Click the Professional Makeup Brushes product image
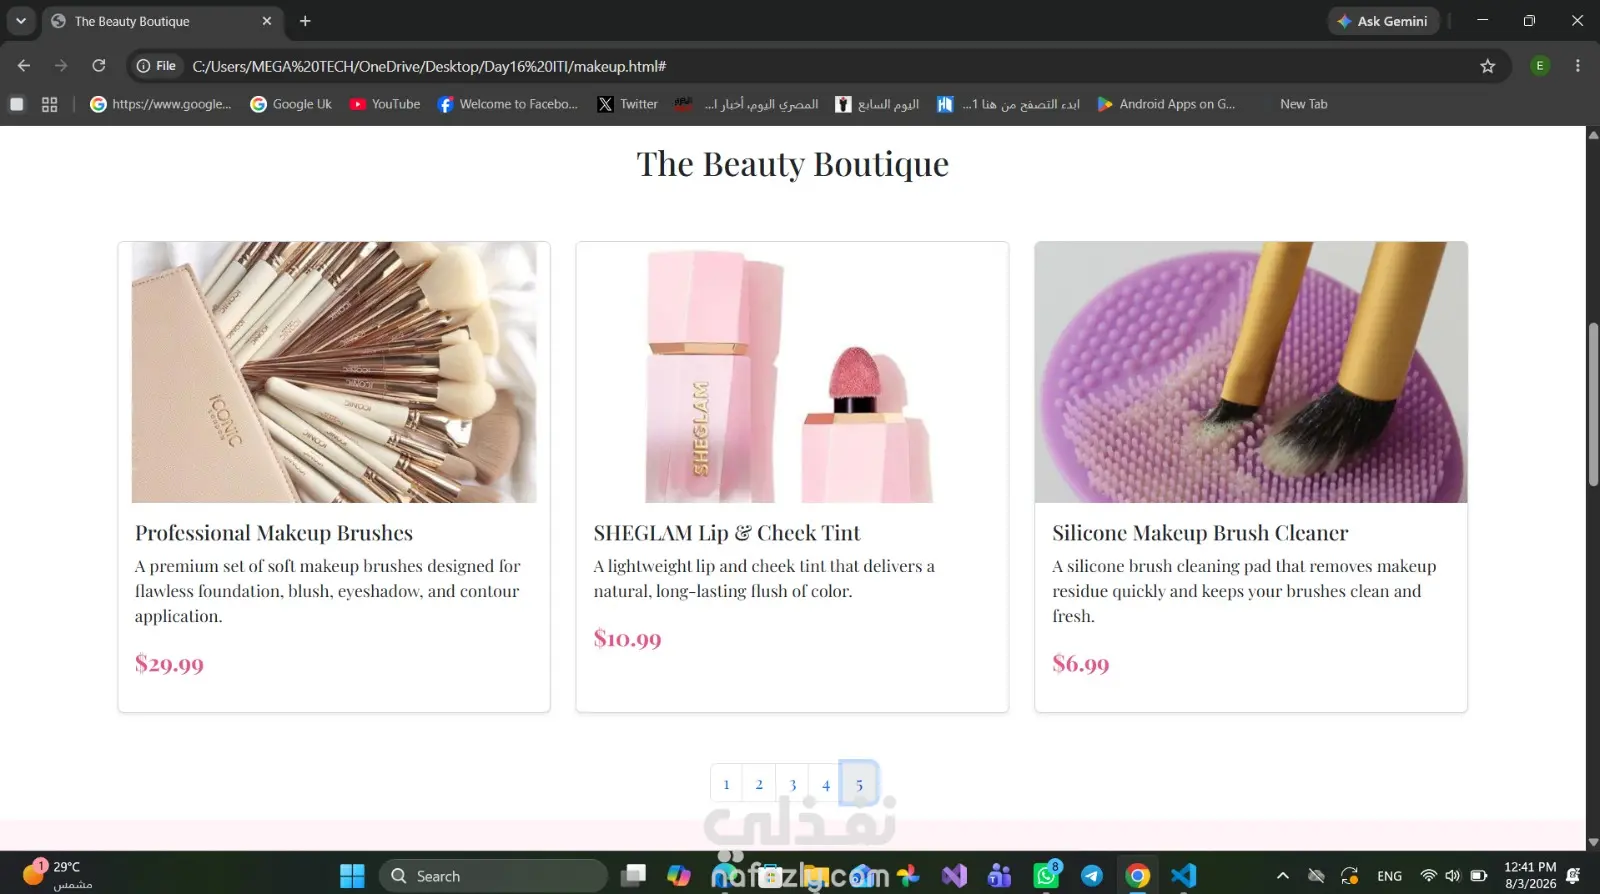The width and height of the screenshot is (1600, 894). (334, 372)
